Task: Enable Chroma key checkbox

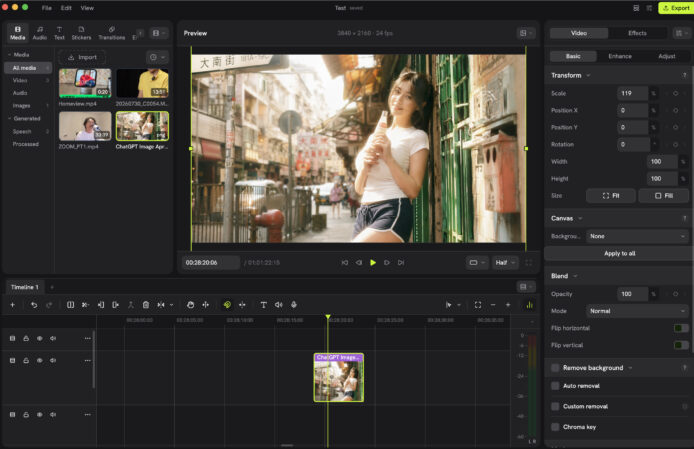Action: [x=555, y=427]
